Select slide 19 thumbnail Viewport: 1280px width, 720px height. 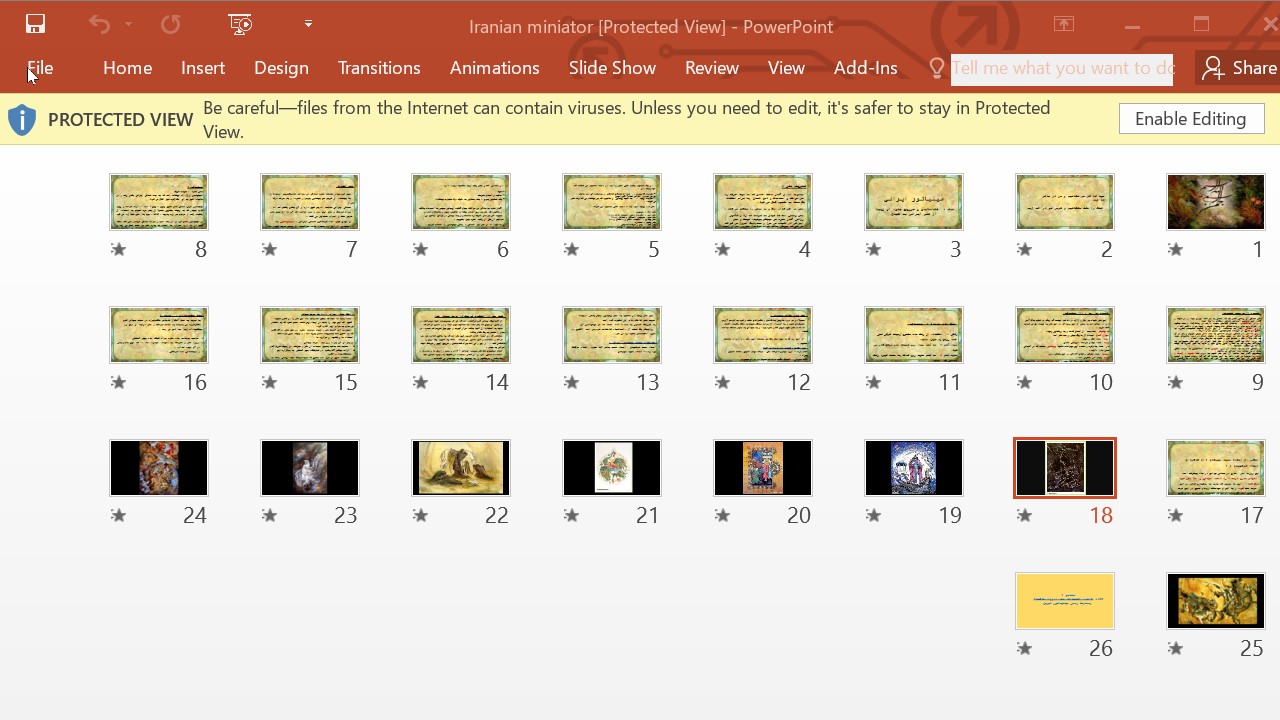tap(913, 468)
